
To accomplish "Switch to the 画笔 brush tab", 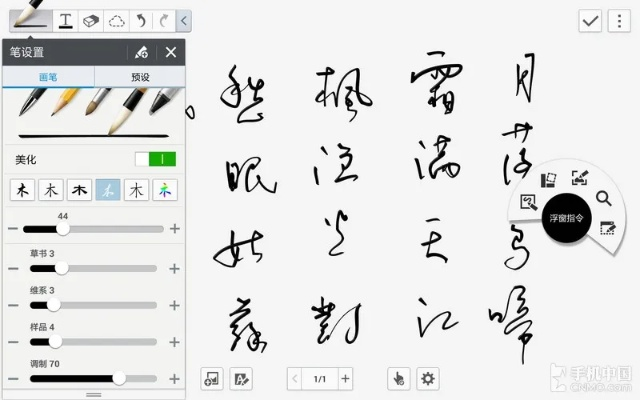I will (48, 76).
